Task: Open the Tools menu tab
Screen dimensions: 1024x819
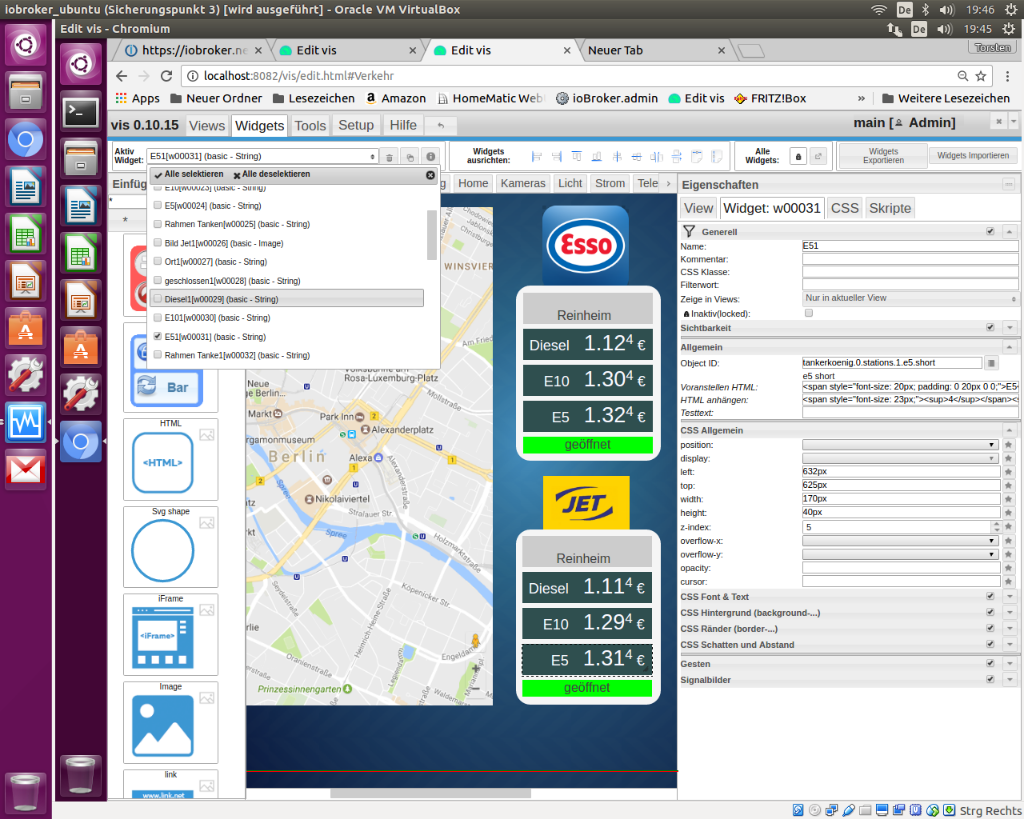Action: tap(310, 125)
